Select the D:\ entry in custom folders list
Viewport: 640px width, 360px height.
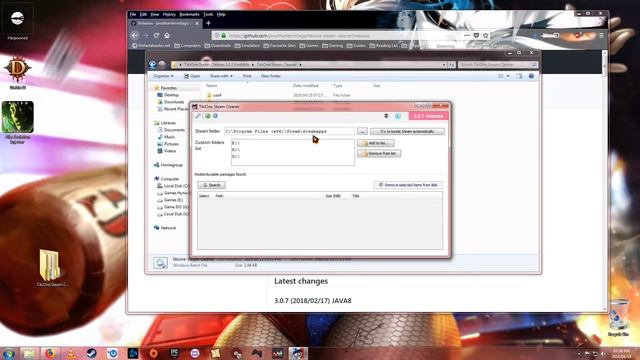tap(236, 157)
